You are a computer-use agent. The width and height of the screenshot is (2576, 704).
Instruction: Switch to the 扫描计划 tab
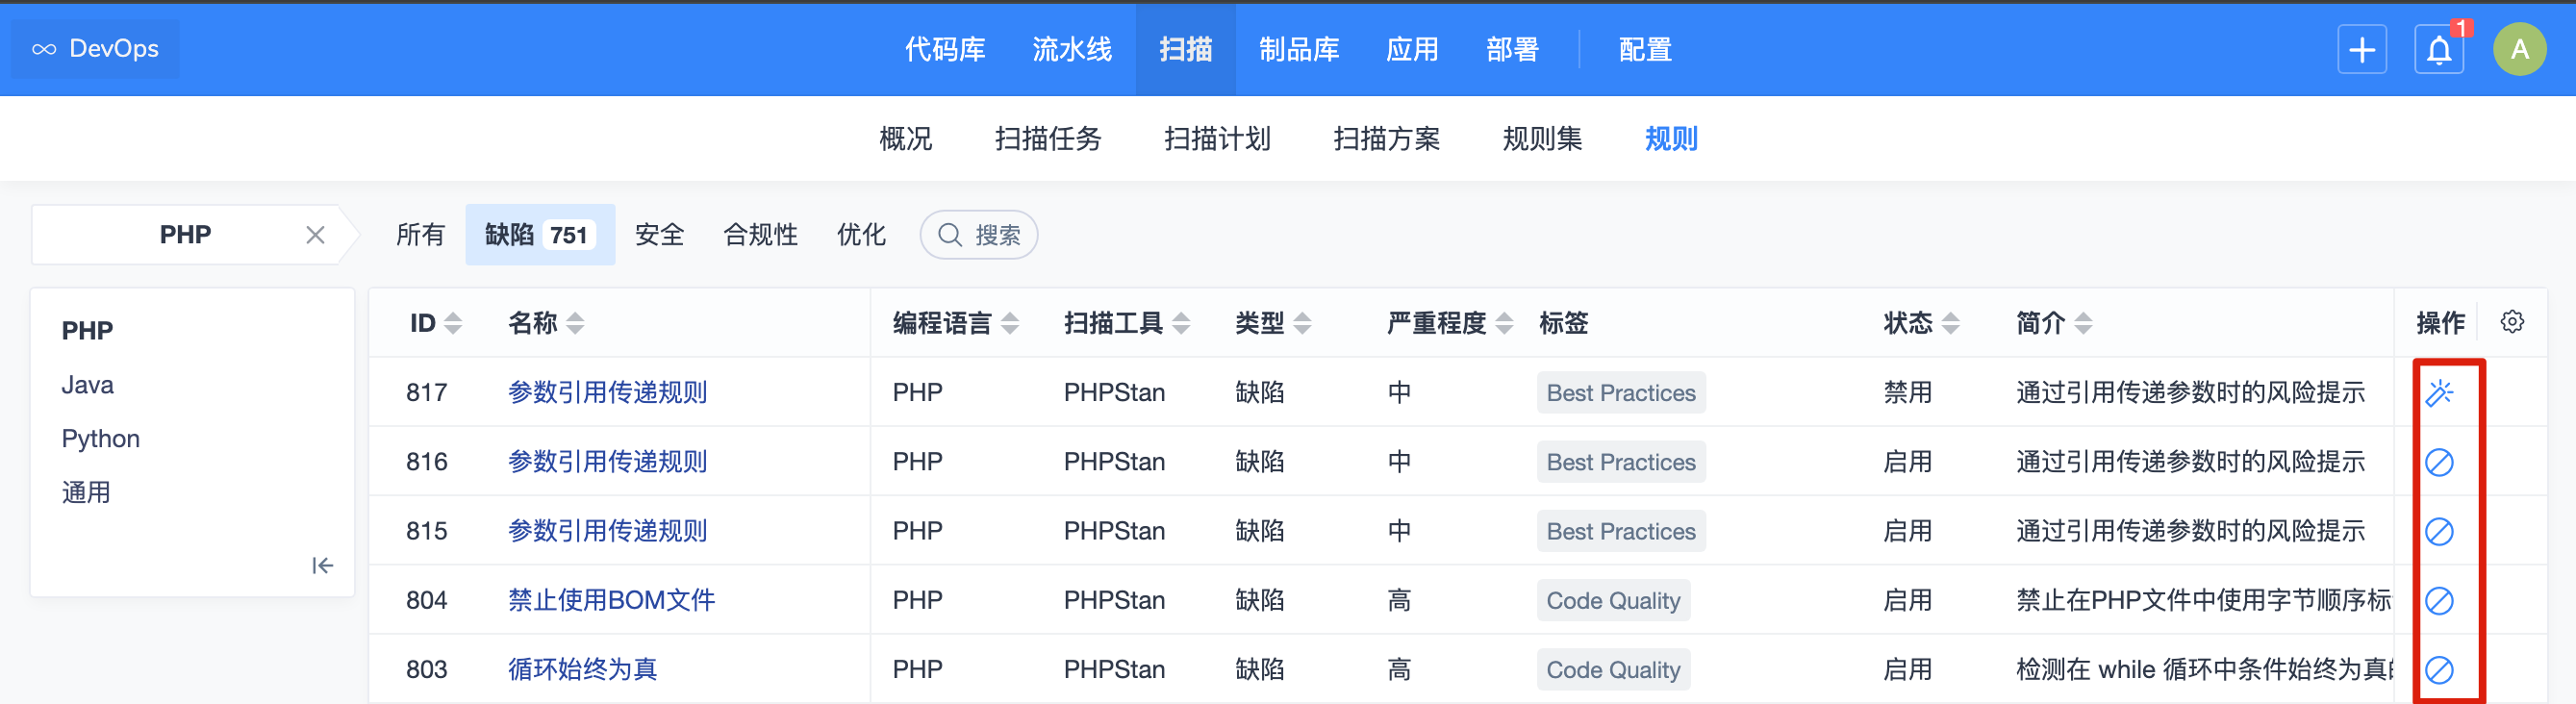1217,138
